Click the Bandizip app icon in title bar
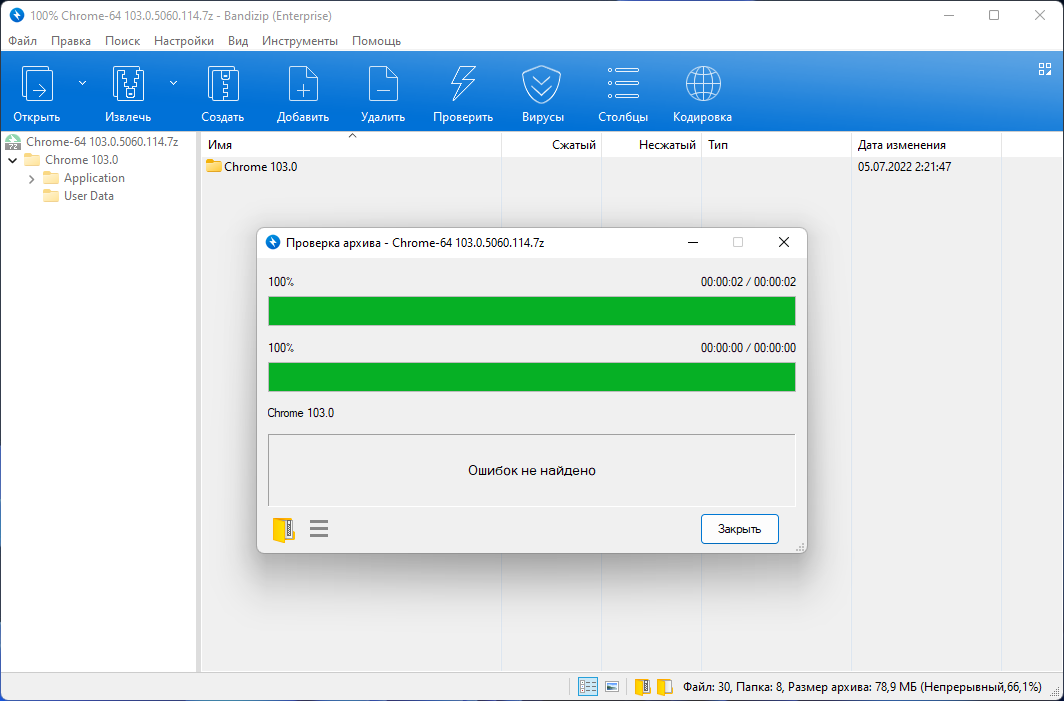 click(x=17, y=15)
